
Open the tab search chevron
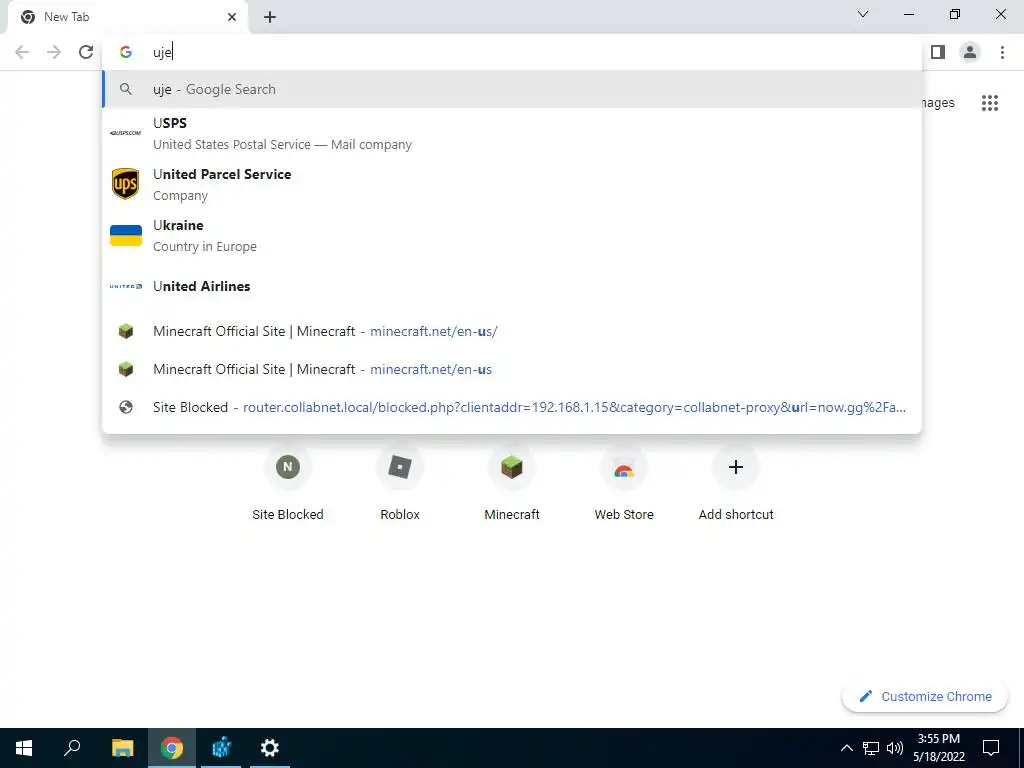coord(863,14)
